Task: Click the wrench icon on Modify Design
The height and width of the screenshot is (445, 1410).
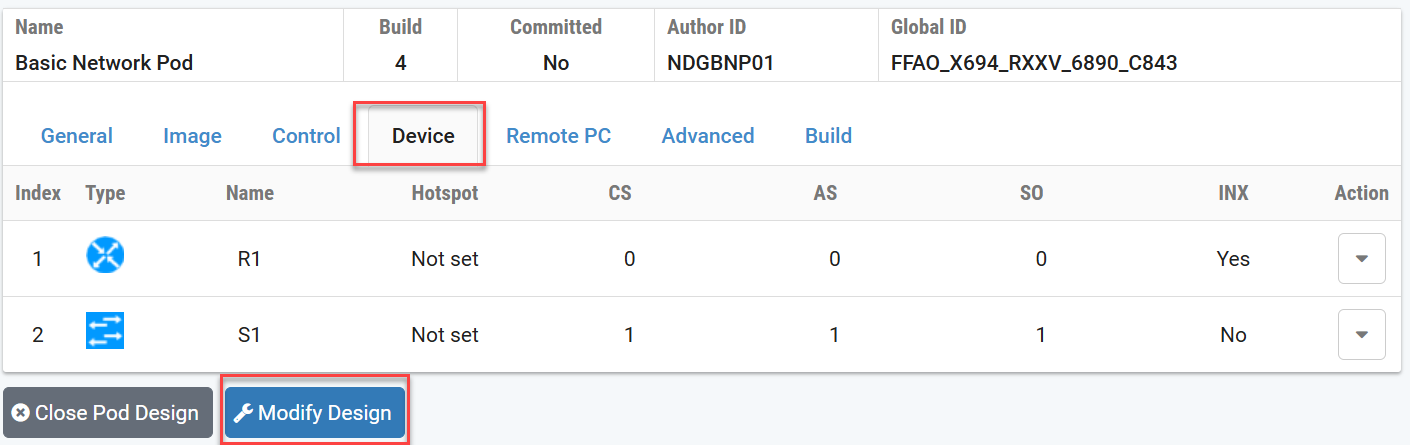Action: [242, 413]
